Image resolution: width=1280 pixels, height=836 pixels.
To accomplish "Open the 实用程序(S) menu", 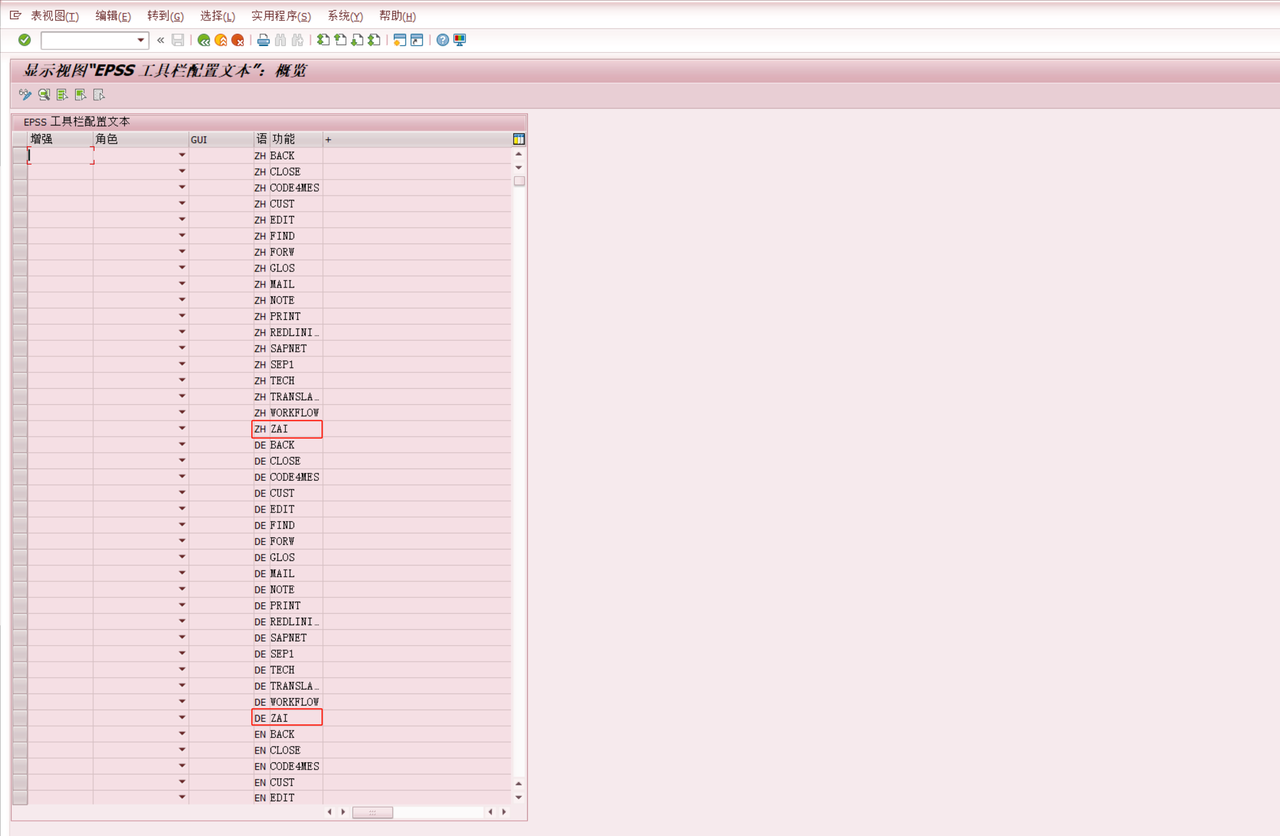I will [x=281, y=16].
